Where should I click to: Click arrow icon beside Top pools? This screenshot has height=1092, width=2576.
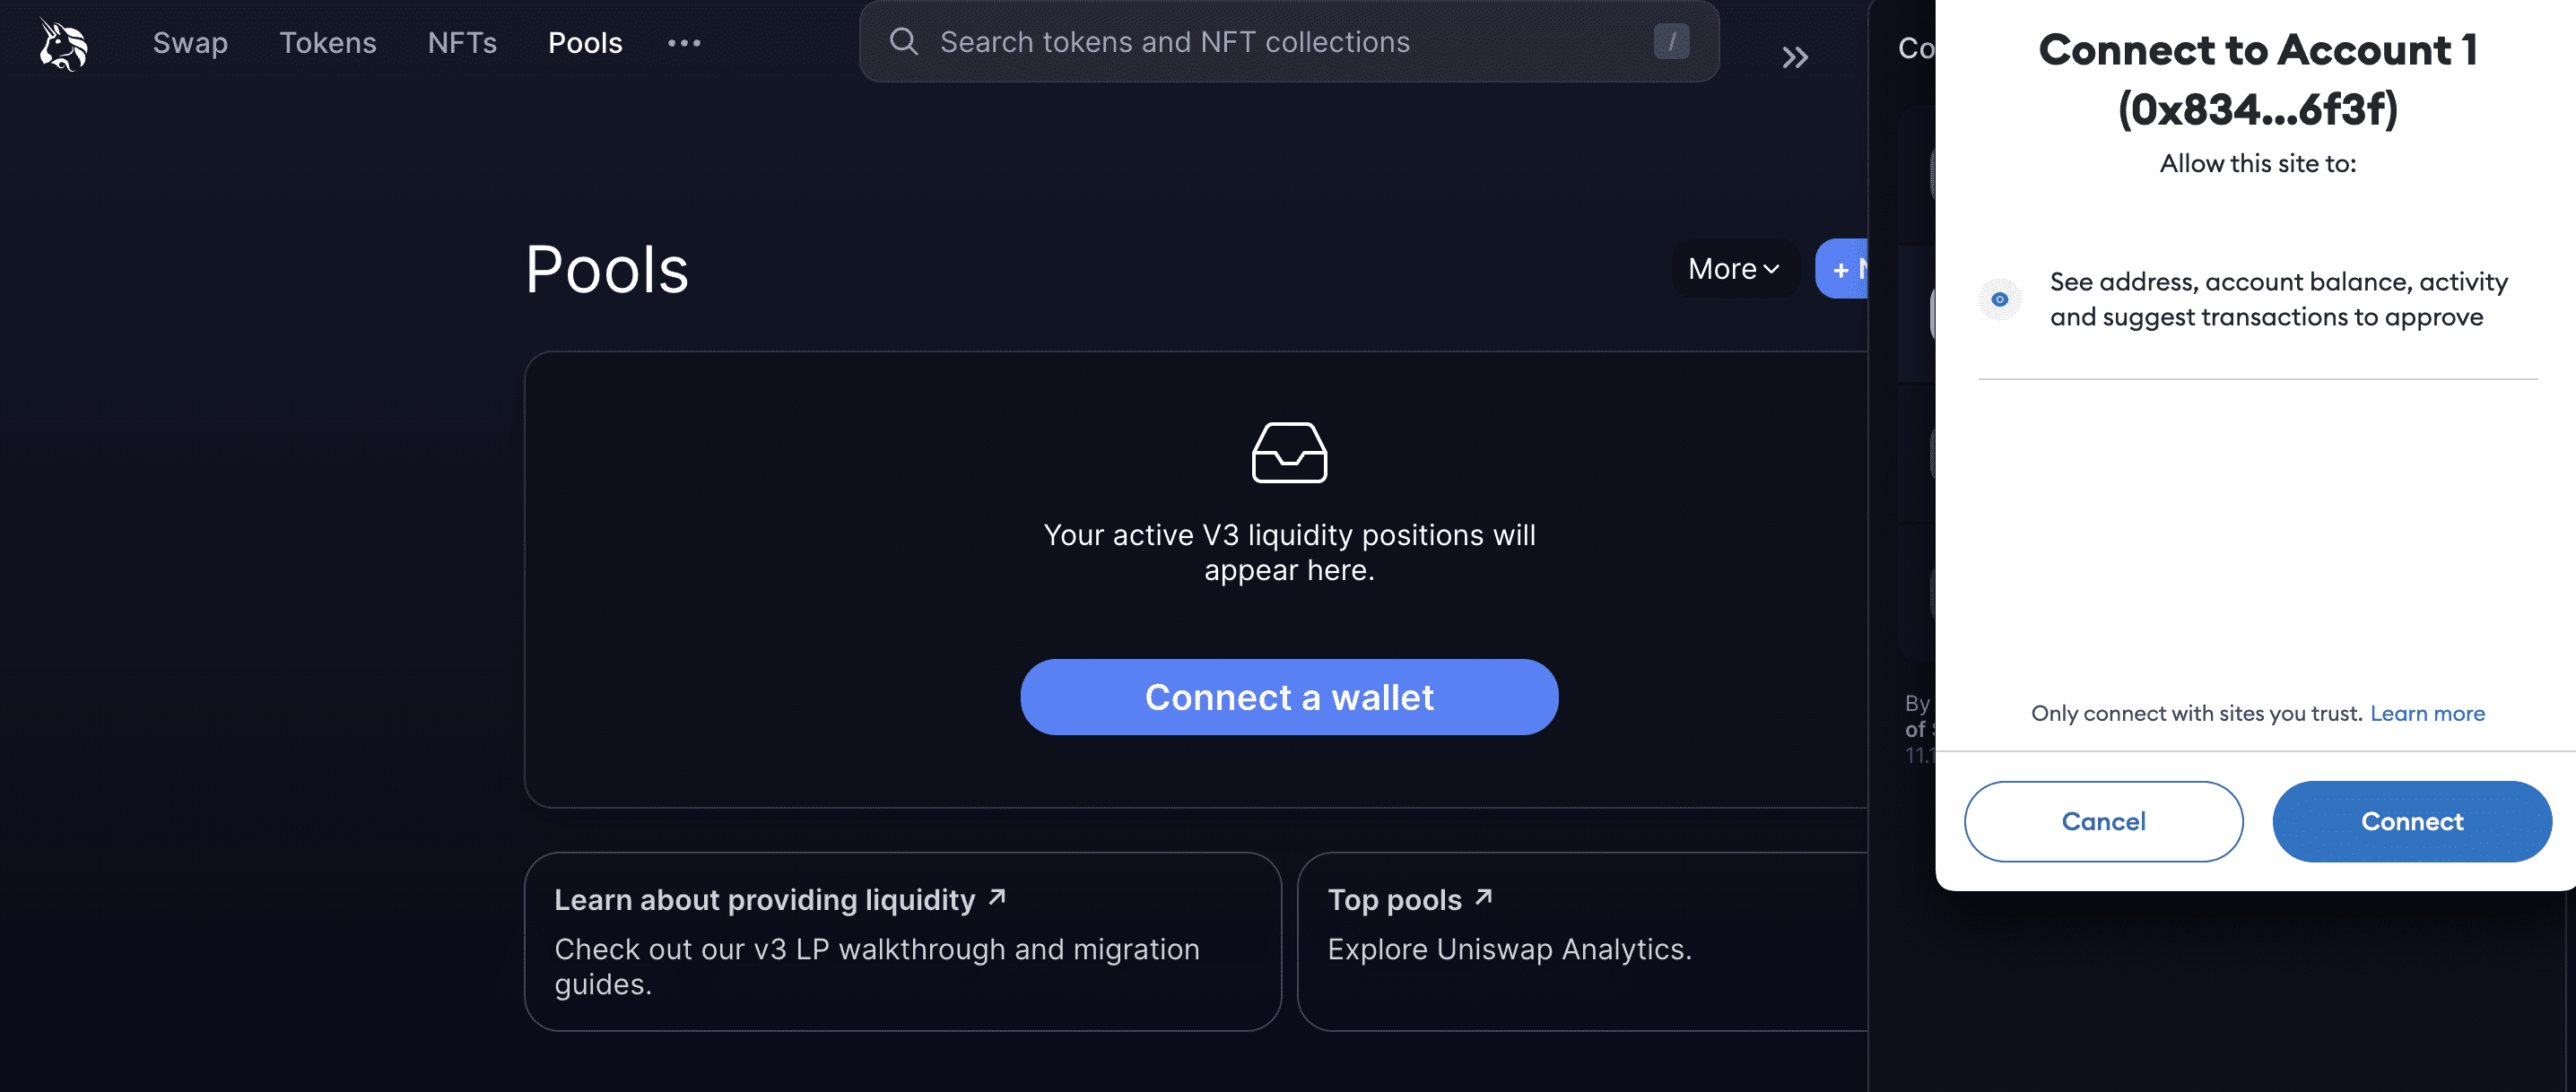pyautogui.click(x=1484, y=898)
